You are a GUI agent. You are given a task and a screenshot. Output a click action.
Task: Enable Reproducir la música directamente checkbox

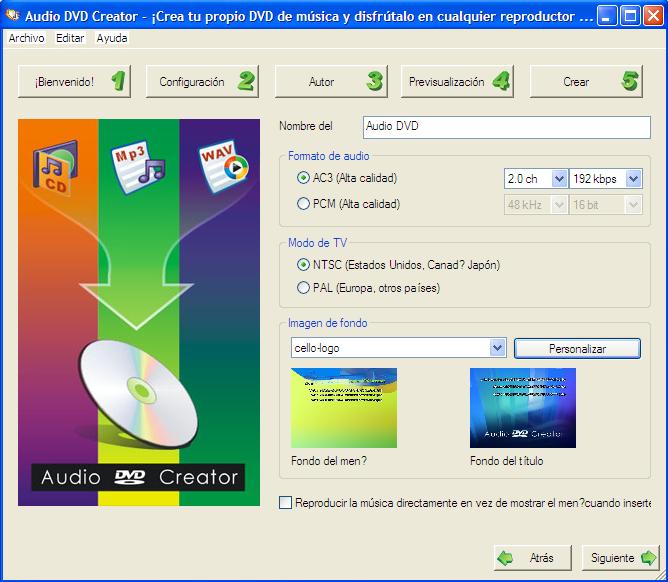[x=285, y=503]
